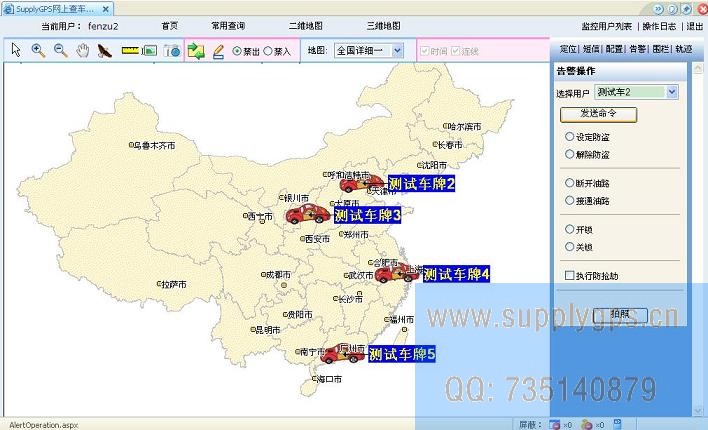The width and height of the screenshot is (708, 430).
Task: Select the hand pan tool
Action: [x=83, y=49]
